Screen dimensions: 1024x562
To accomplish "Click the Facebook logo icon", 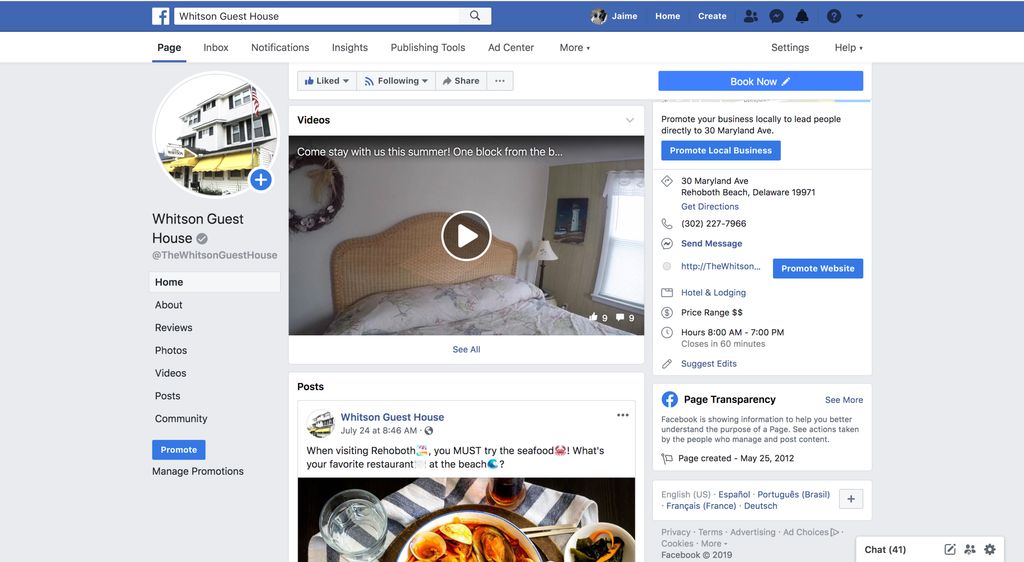I will pos(161,16).
